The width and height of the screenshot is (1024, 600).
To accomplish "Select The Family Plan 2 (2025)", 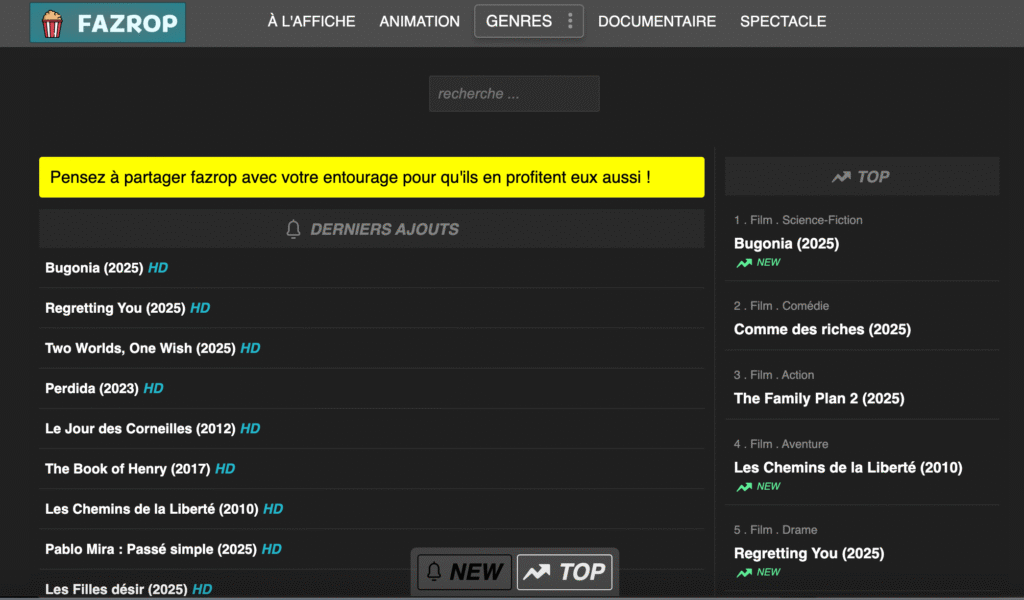I will [x=819, y=398].
